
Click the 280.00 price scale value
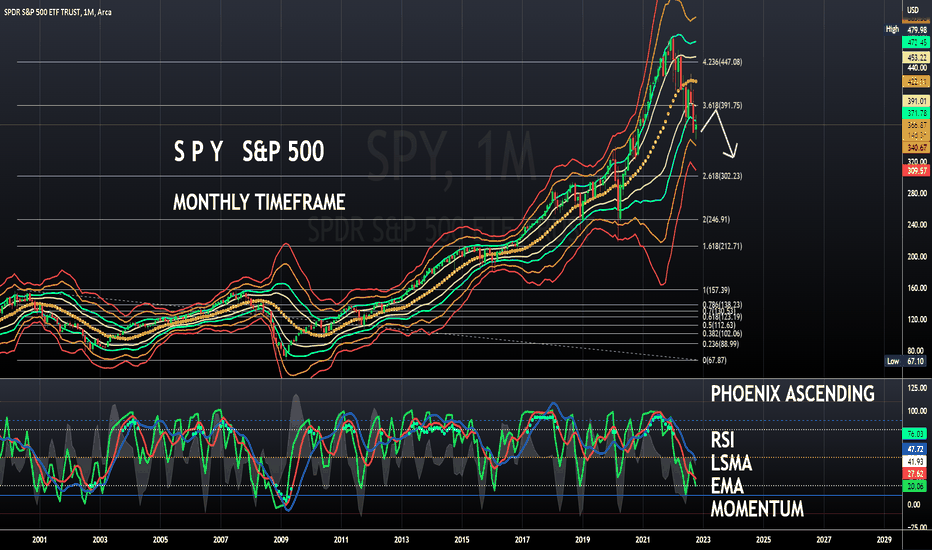click(917, 193)
